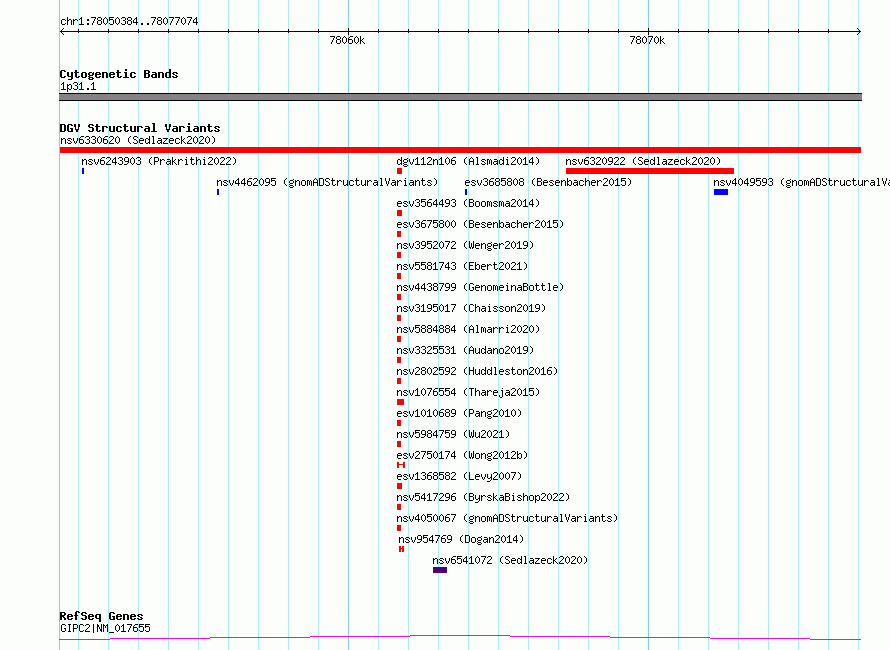This screenshot has height=650, width=890.
Task: Click nsv6541072 (Sedlazeck2020) label
Action: pyautogui.click(x=510, y=560)
